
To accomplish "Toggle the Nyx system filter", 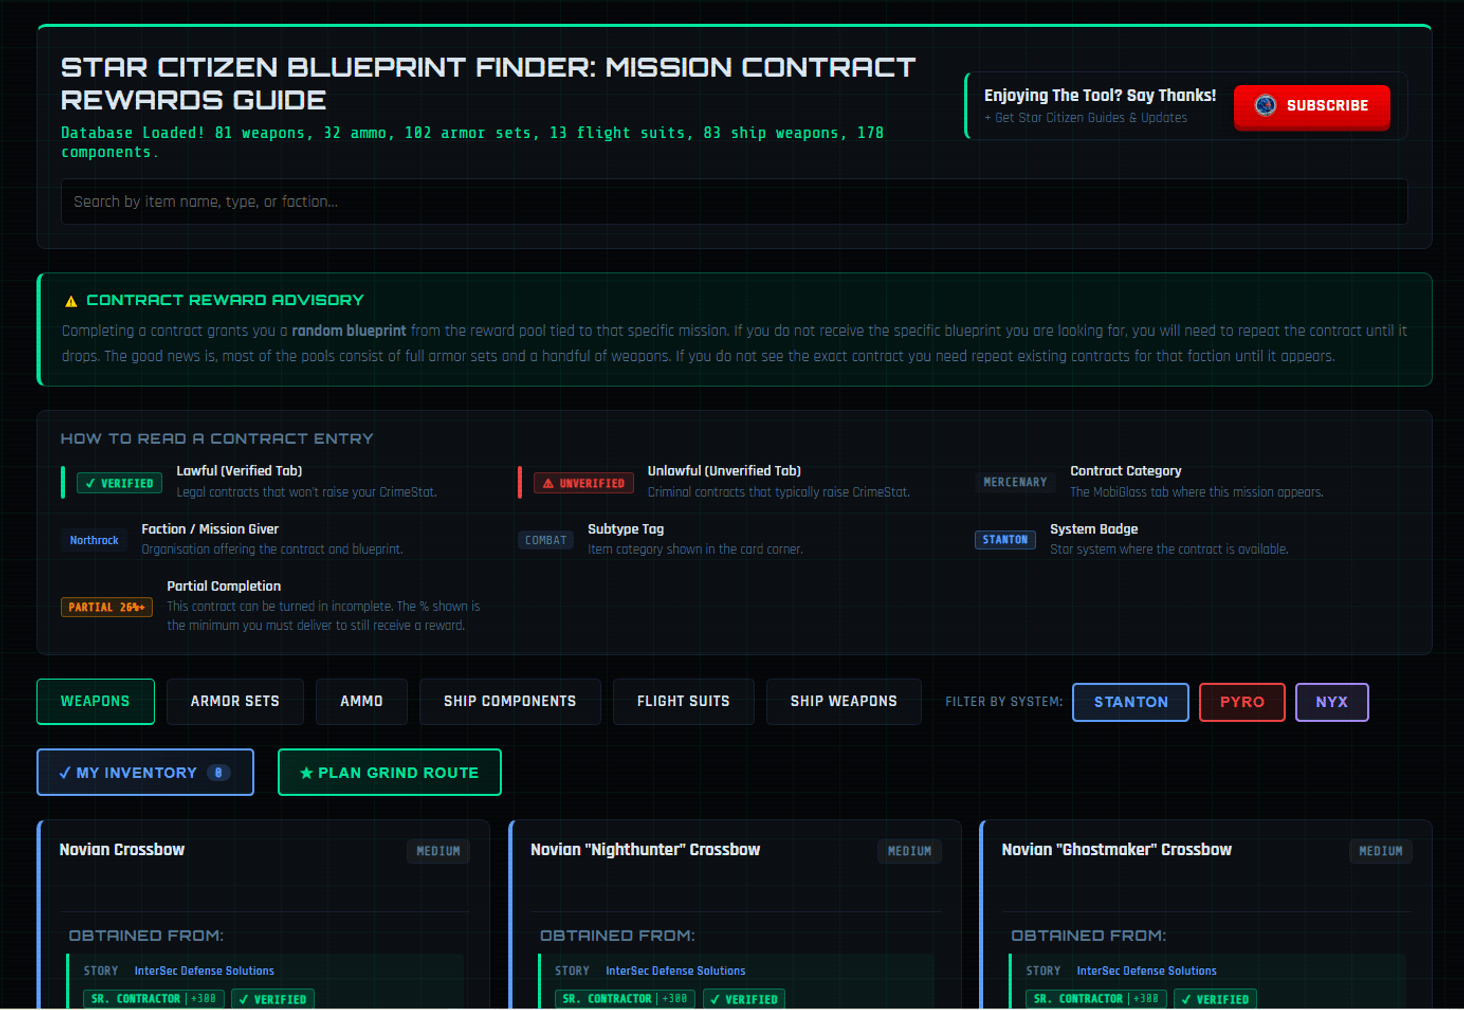I will 1332,702.
